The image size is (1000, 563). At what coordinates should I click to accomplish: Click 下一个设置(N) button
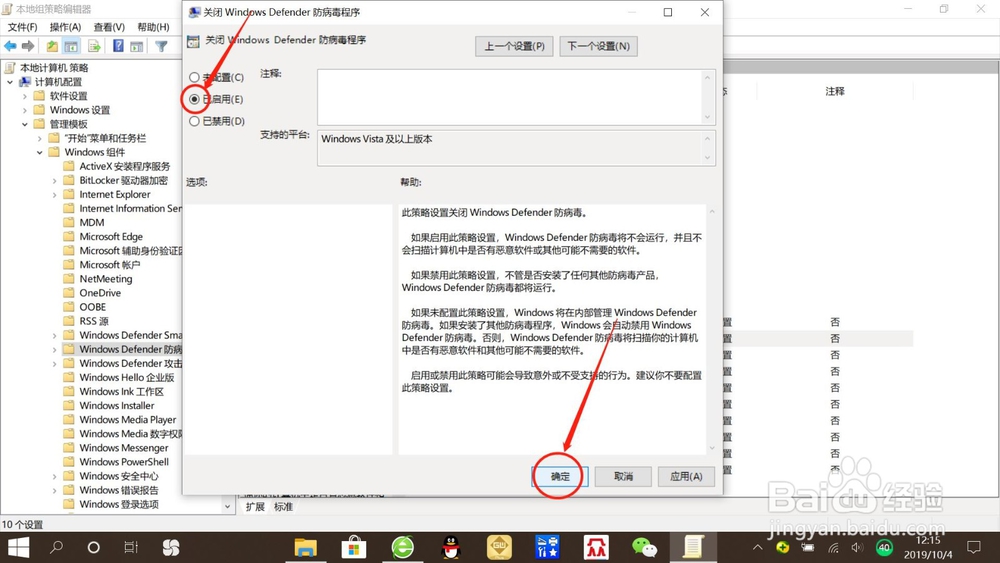click(x=598, y=46)
